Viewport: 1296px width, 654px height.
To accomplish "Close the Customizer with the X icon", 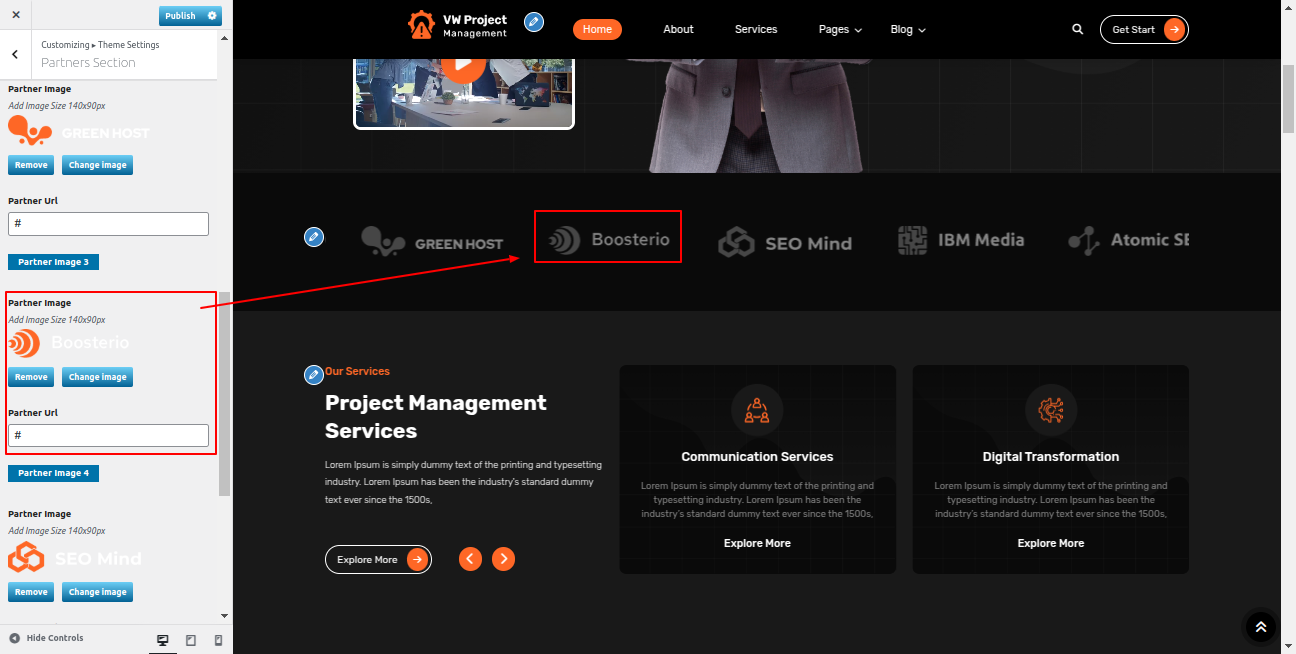I will click(15, 15).
